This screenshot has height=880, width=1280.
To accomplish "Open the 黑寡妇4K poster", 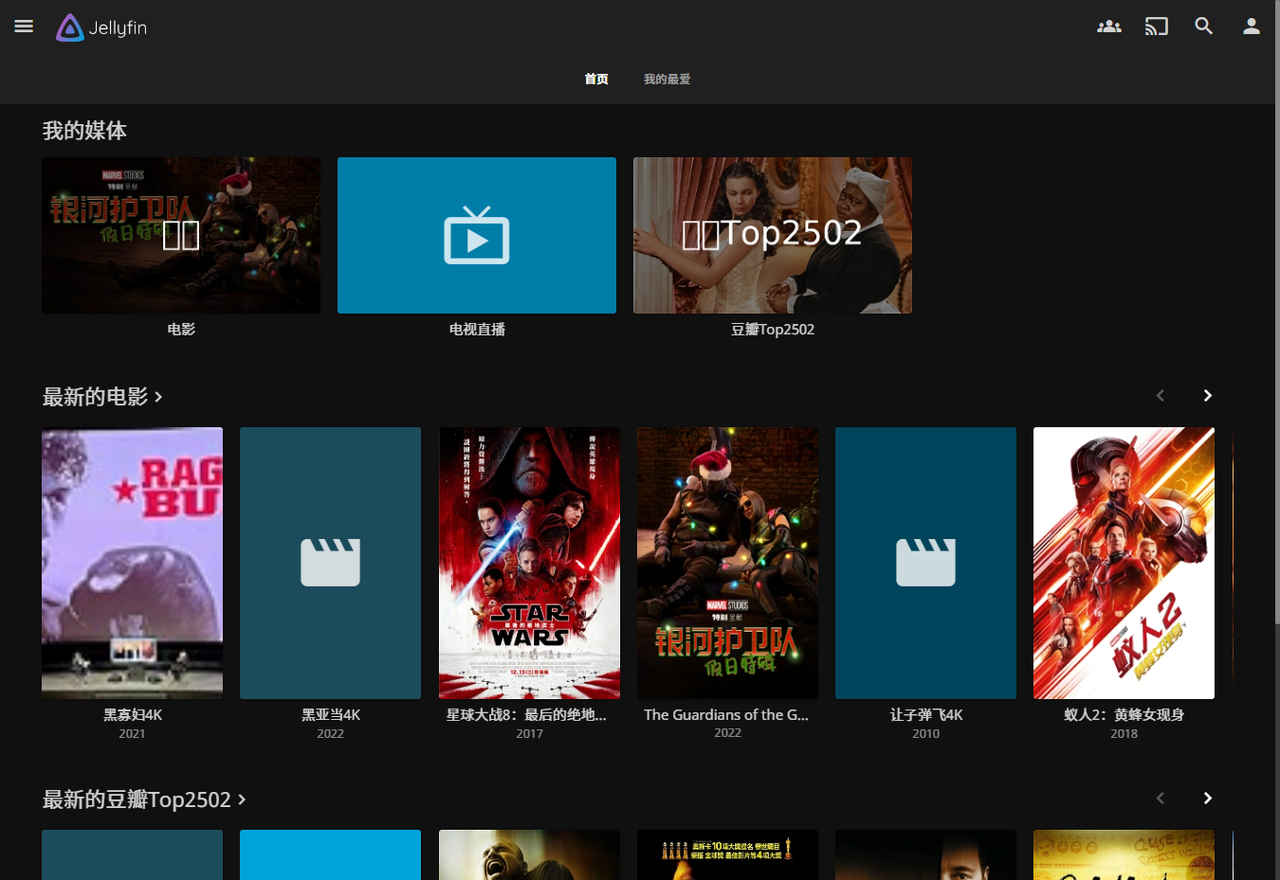I will [x=132, y=563].
